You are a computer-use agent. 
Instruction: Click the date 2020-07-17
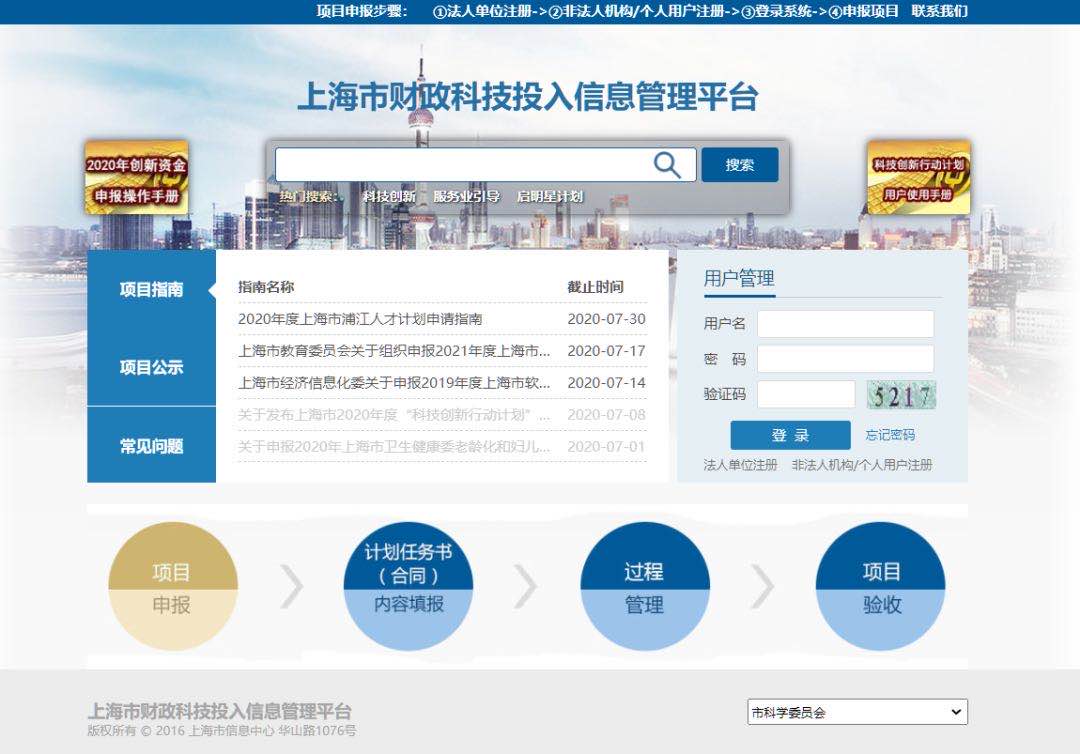point(606,350)
